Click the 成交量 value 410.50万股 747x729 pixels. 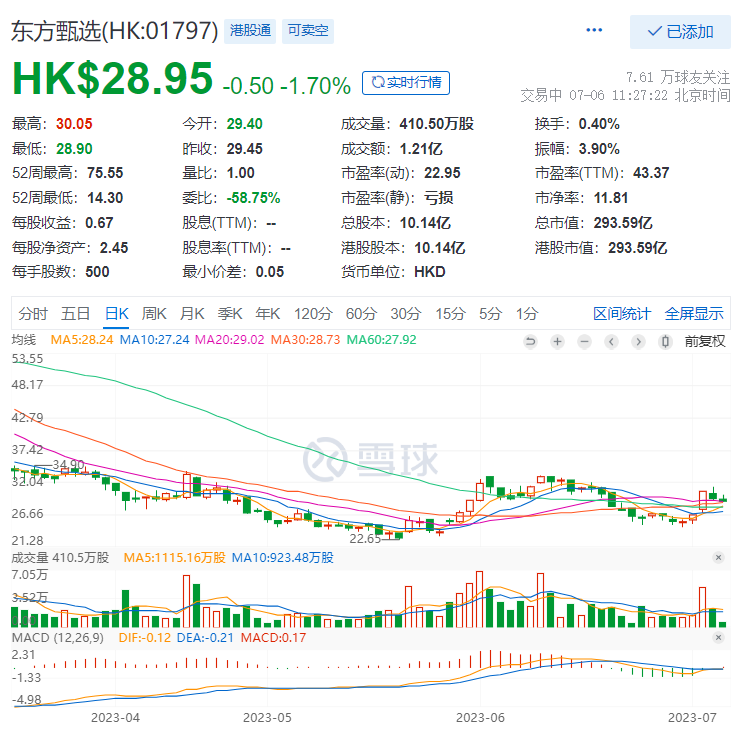point(437,124)
